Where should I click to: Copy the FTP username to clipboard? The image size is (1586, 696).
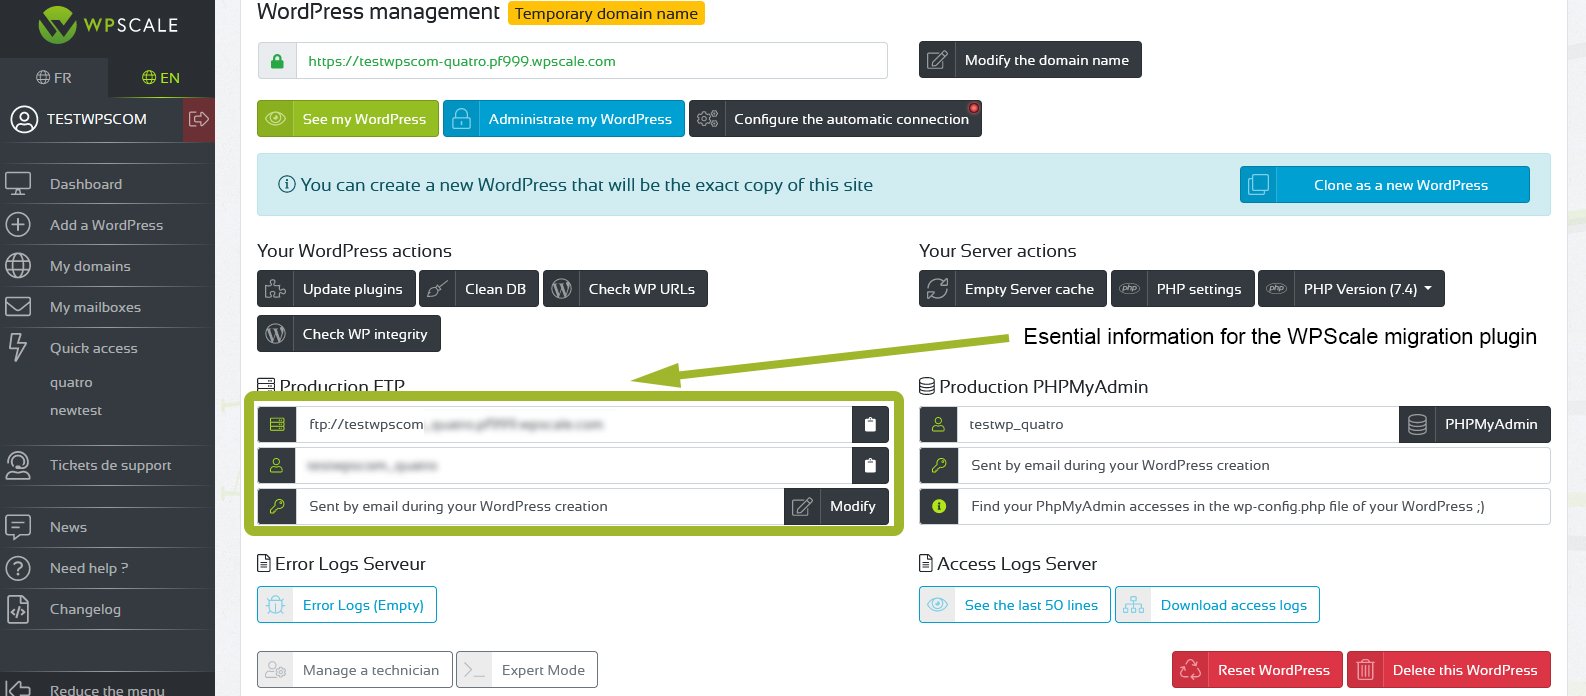point(870,466)
